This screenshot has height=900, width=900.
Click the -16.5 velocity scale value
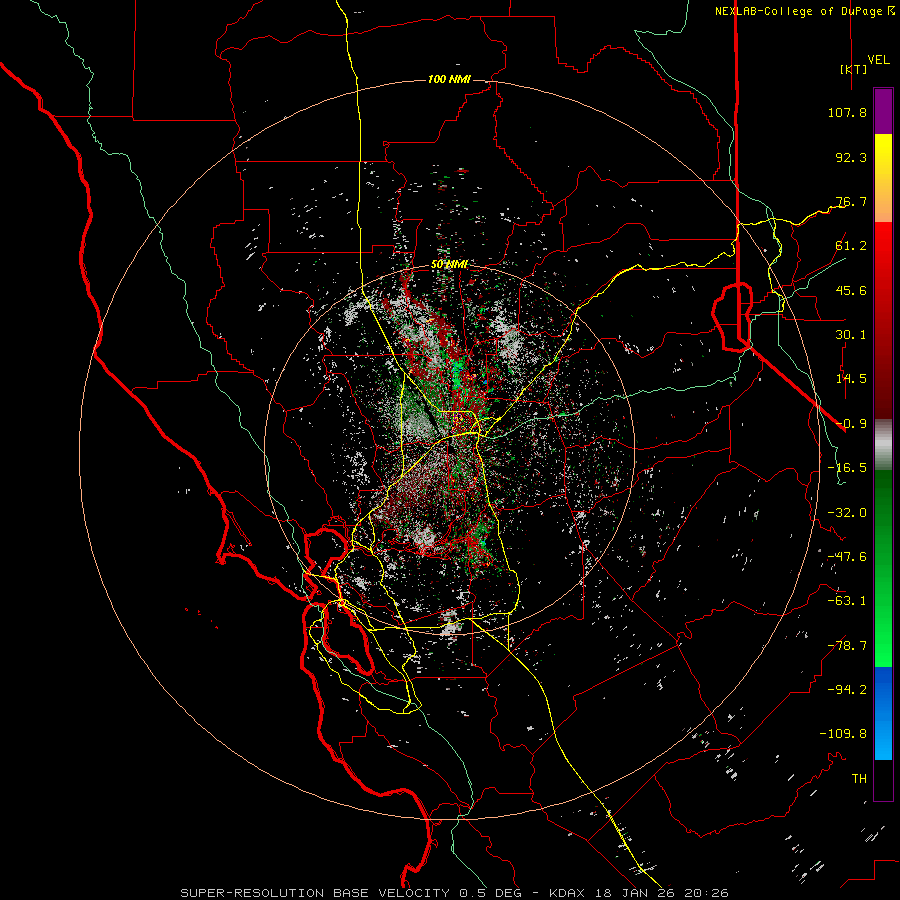pyautogui.click(x=847, y=468)
